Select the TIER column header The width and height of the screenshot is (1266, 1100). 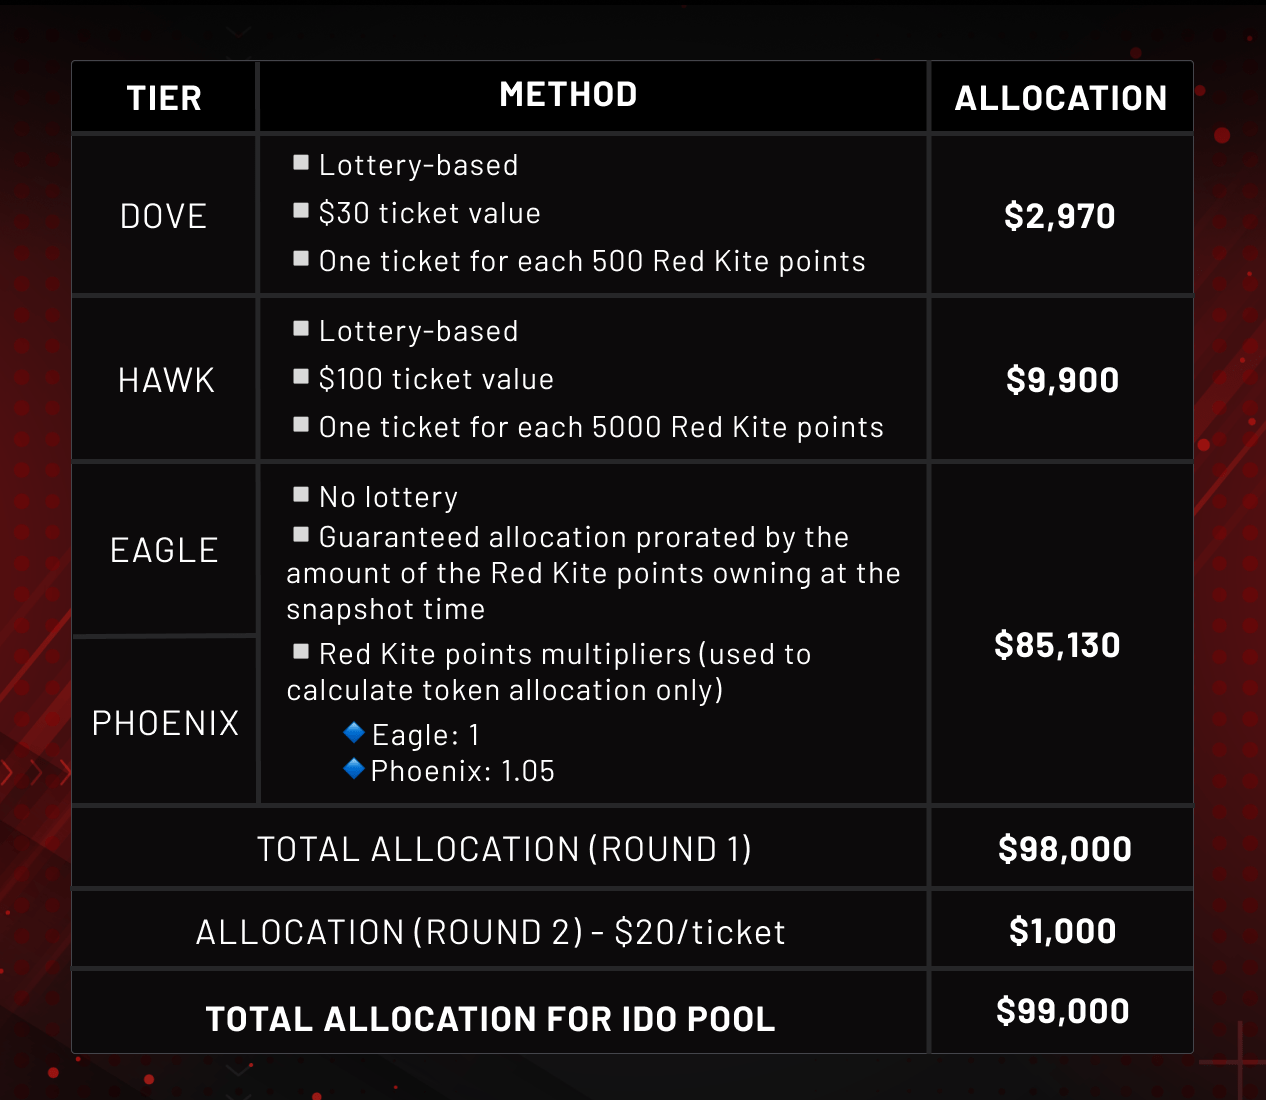(164, 98)
